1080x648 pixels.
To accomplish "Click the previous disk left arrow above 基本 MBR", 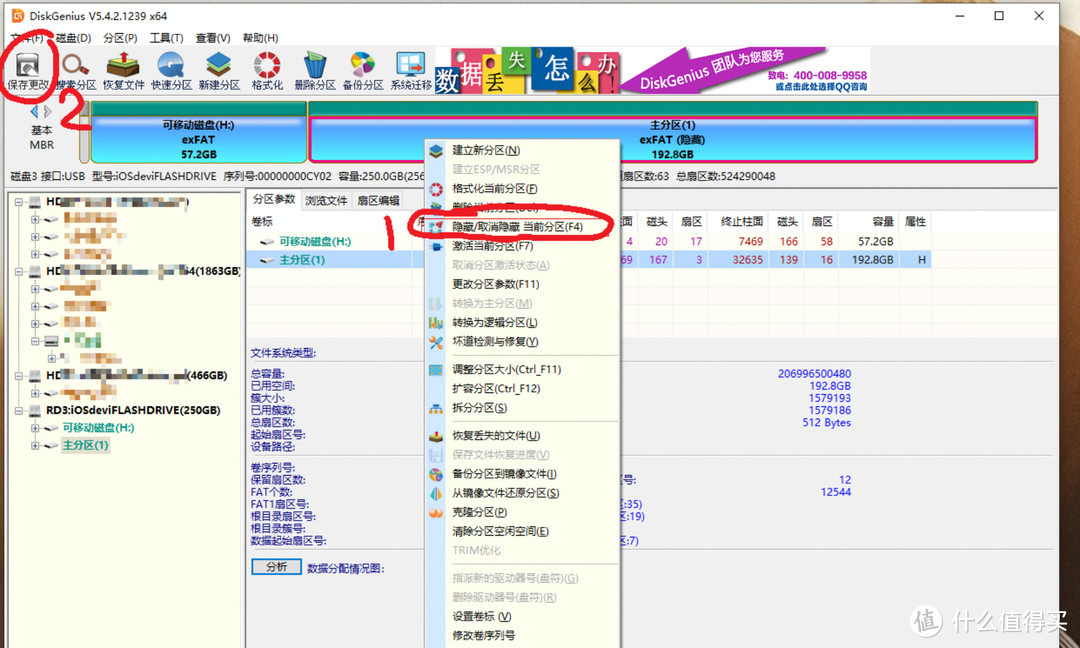I will point(34,112).
